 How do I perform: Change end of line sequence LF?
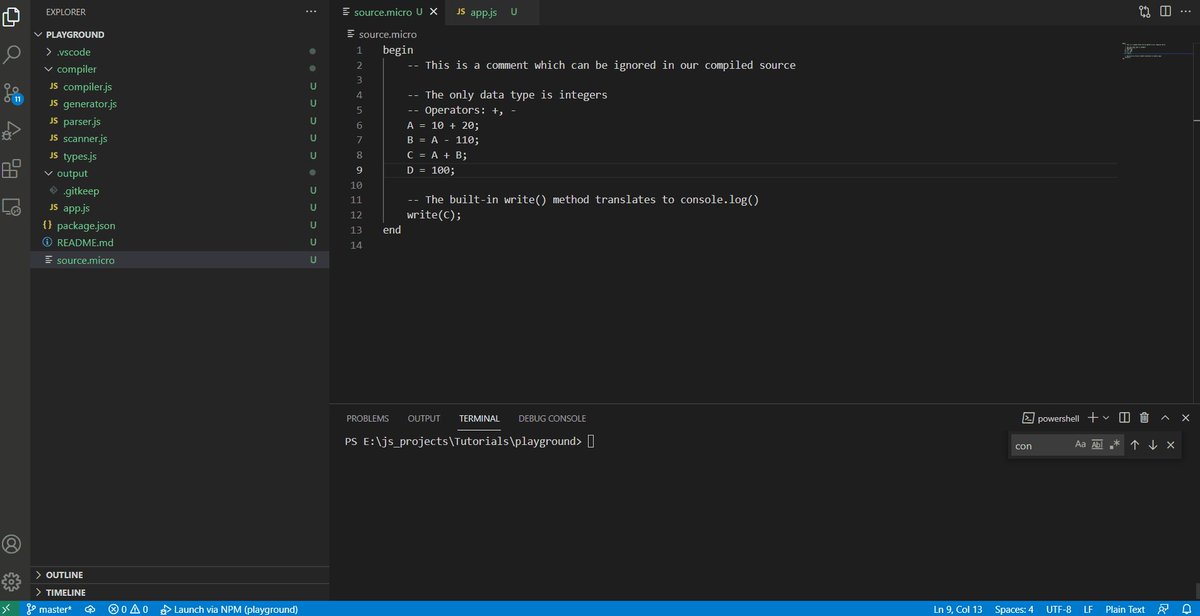coord(1088,609)
